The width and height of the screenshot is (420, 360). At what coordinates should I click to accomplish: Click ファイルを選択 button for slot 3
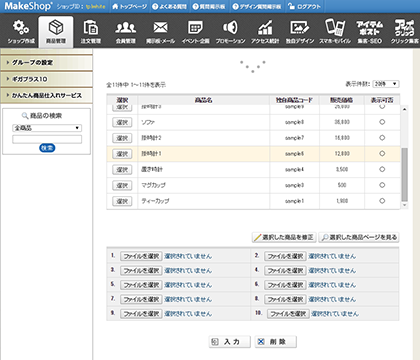(x=141, y=270)
